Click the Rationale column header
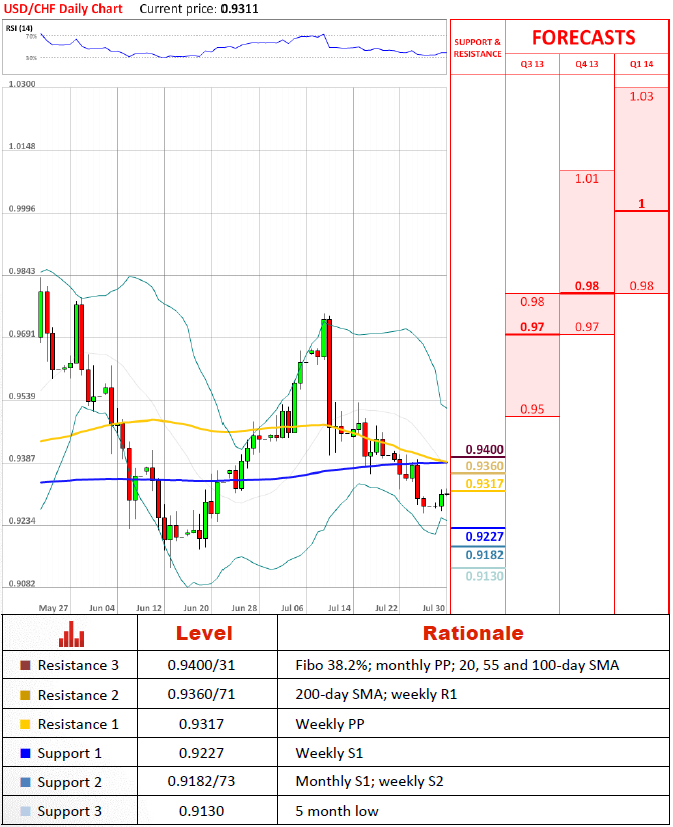 (472, 633)
